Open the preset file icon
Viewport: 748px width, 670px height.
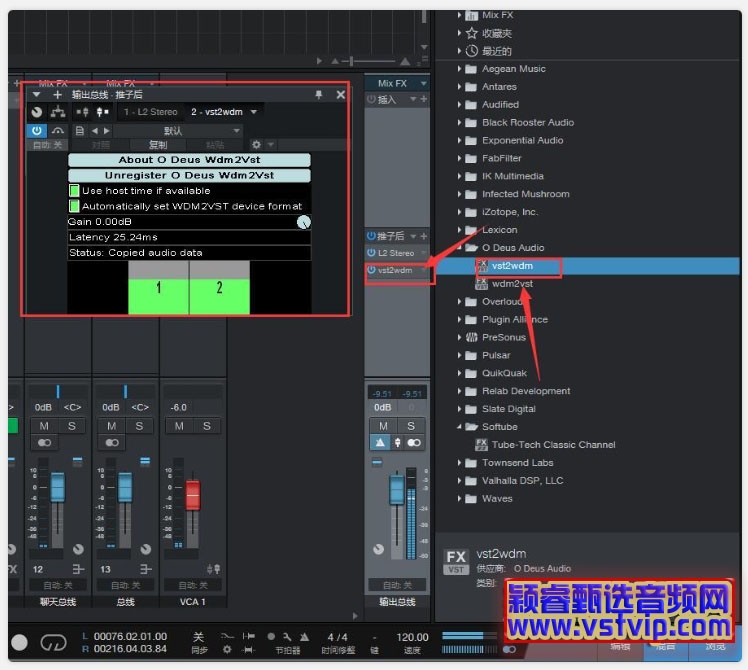click(80, 131)
